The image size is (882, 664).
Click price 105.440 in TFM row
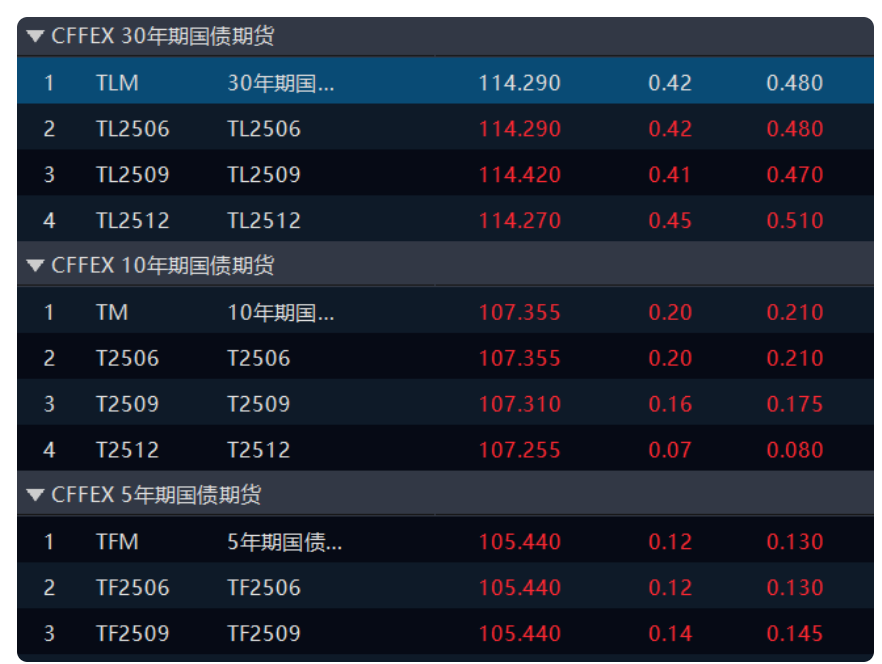click(519, 541)
